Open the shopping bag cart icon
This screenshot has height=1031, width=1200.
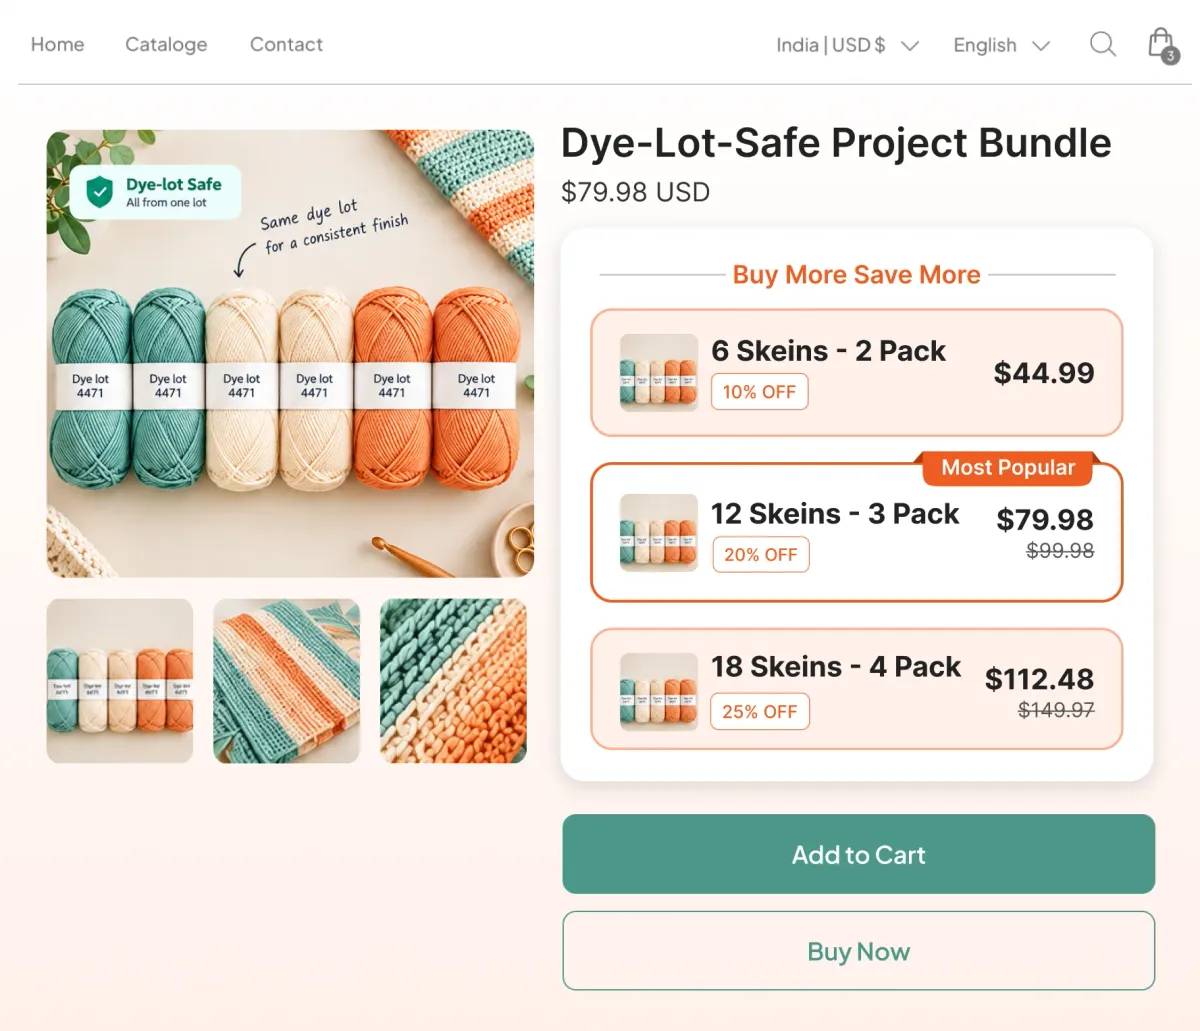[1161, 44]
